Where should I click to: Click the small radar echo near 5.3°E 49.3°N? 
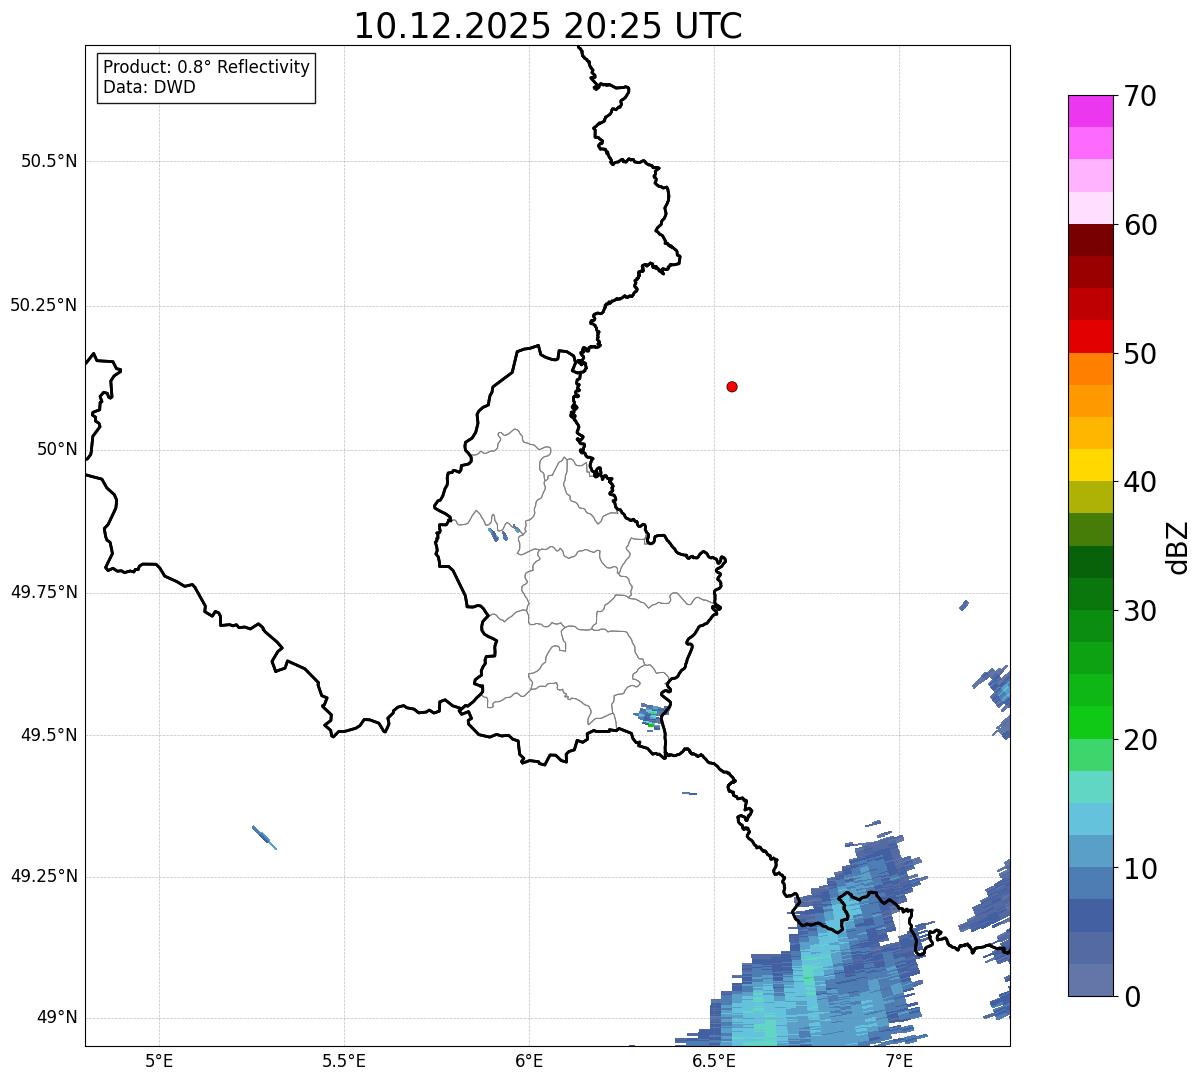pyautogui.click(x=264, y=837)
